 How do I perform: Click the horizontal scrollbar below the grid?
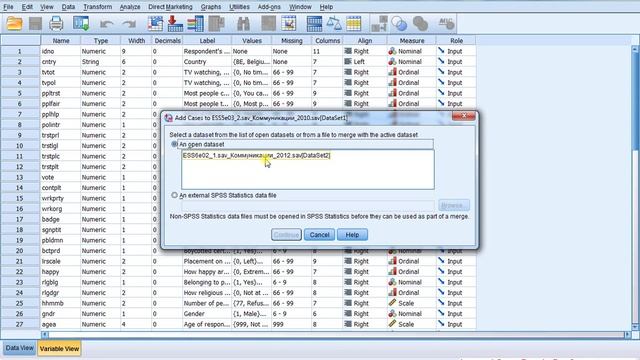click(x=336, y=335)
